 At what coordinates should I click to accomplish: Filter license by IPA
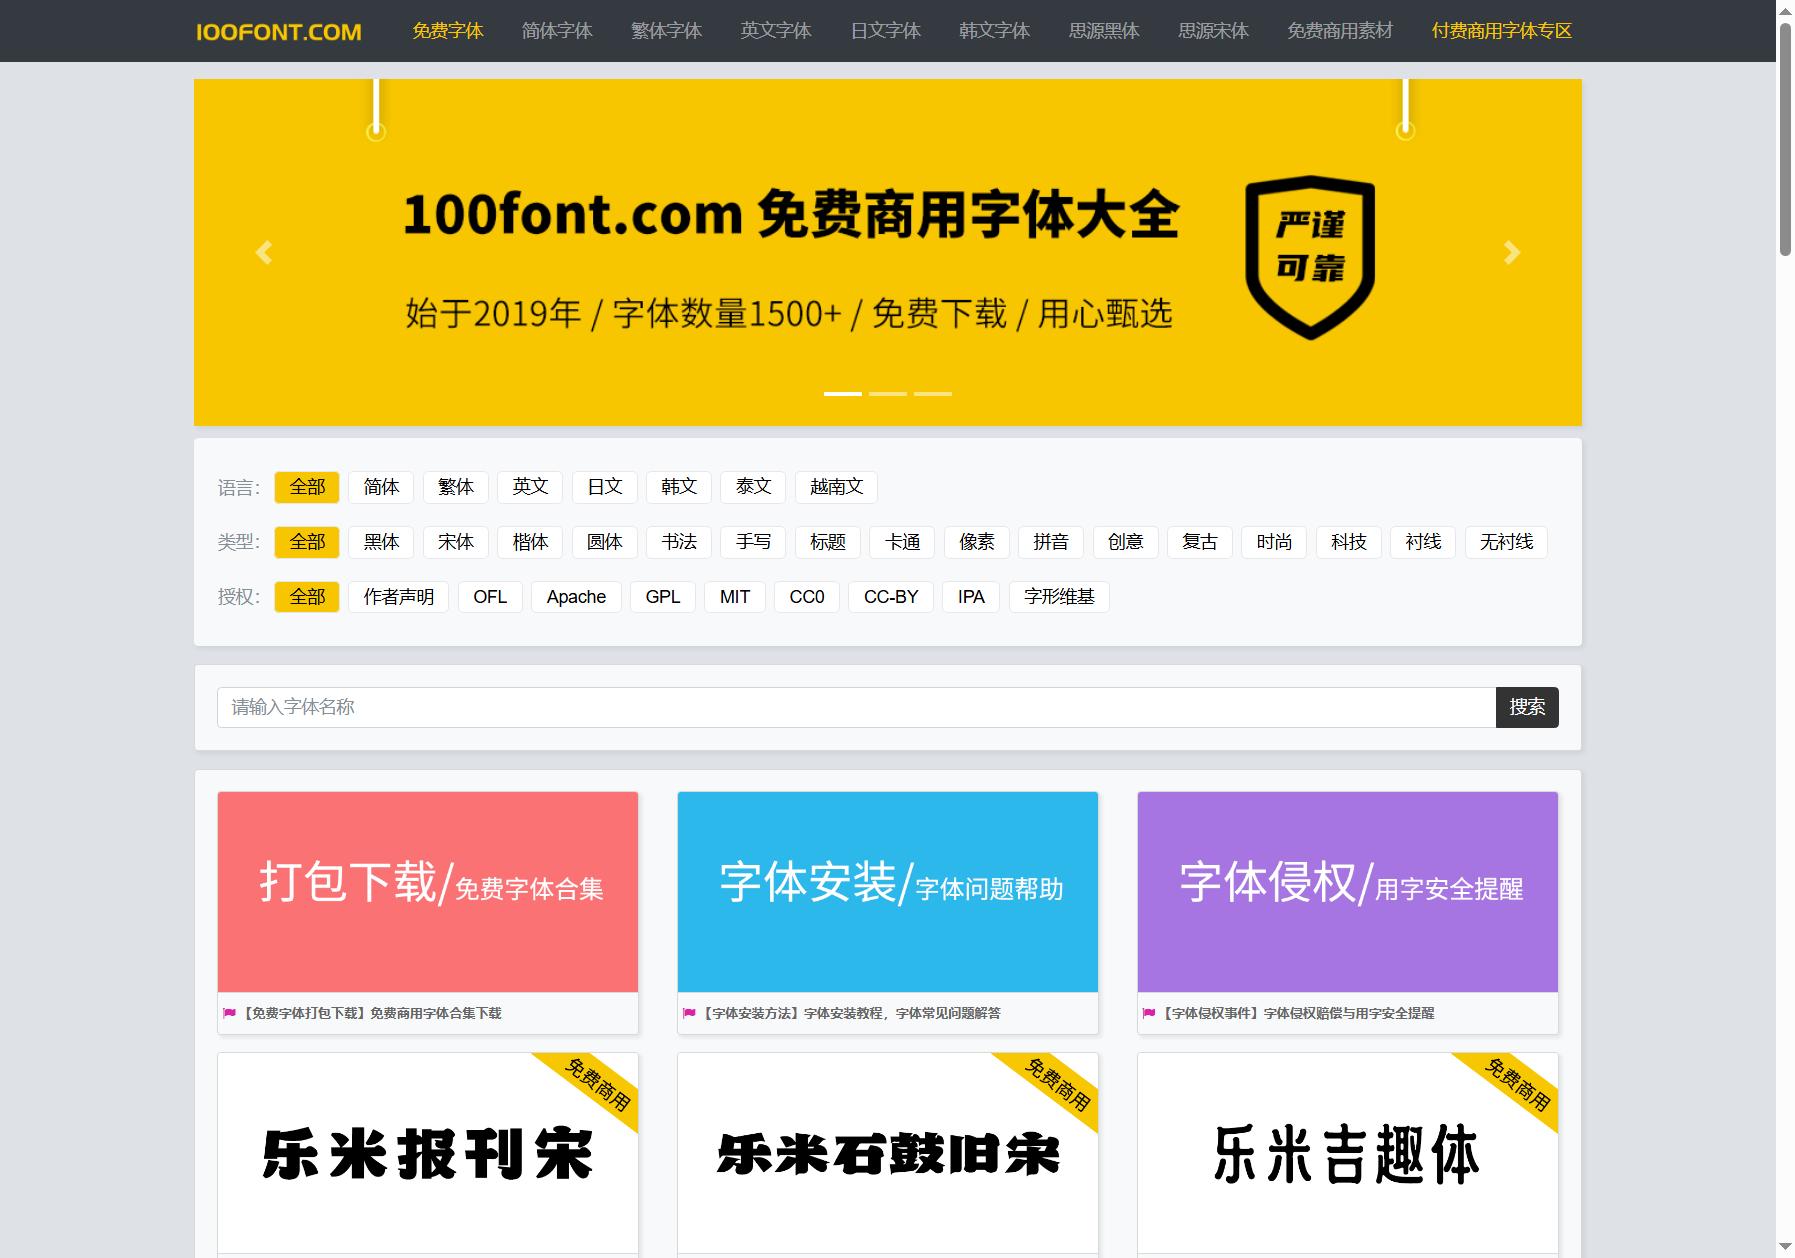(971, 597)
